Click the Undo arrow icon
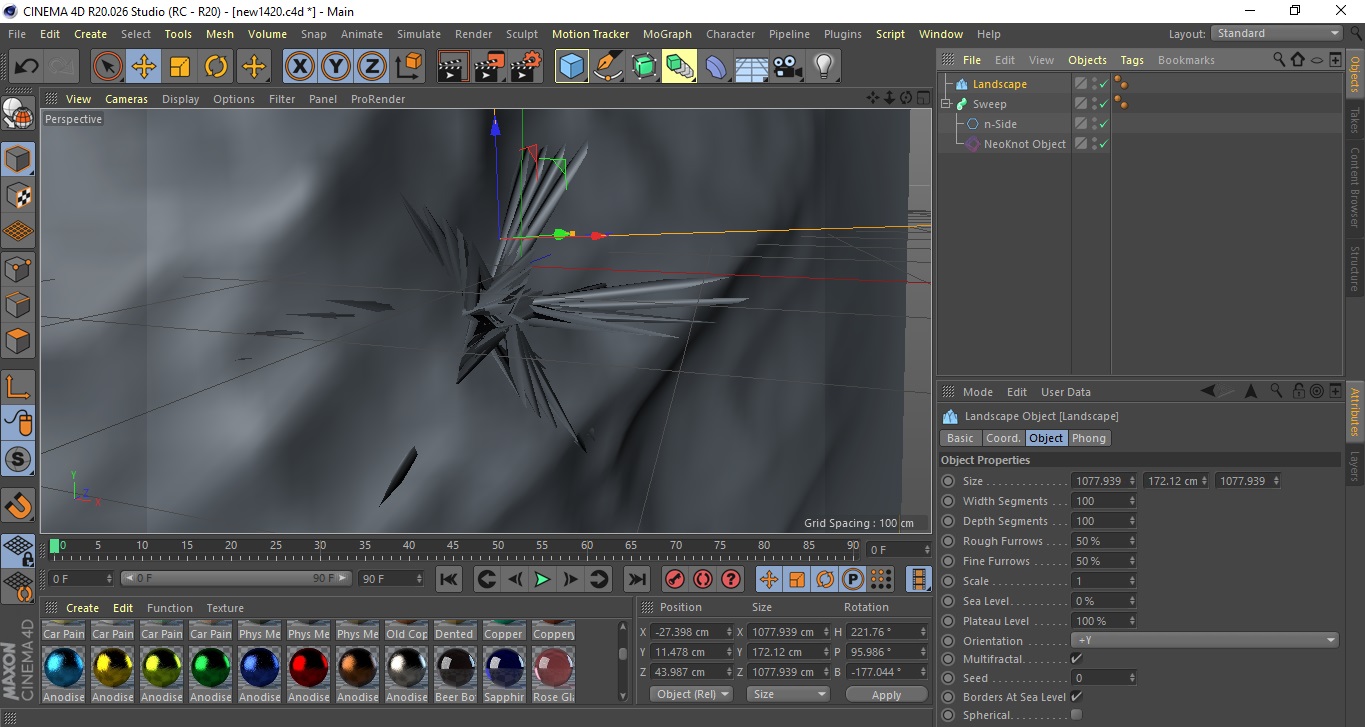 pyautogui.click(x=26, y=67)
